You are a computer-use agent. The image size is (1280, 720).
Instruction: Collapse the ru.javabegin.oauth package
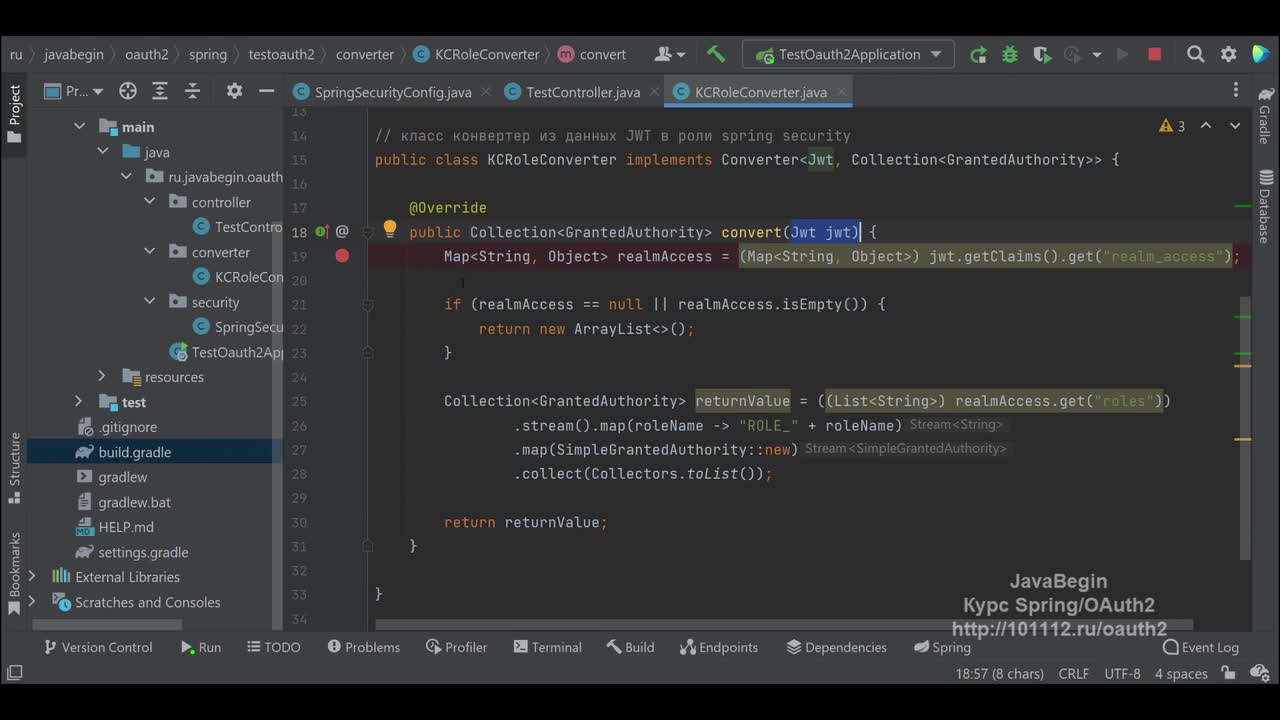pyautogui.click(x=126, y=176)
